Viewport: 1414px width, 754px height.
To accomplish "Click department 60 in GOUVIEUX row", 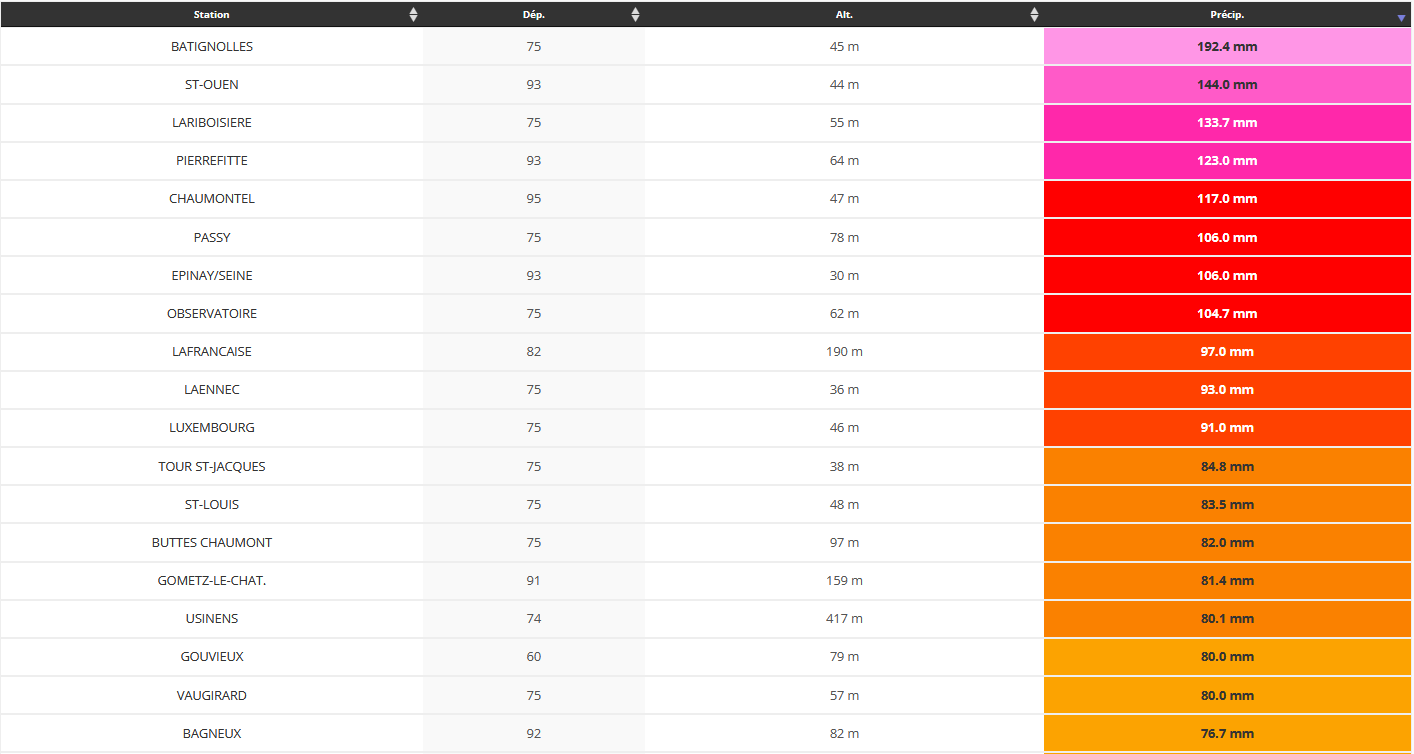I will [x=534, y=657].
